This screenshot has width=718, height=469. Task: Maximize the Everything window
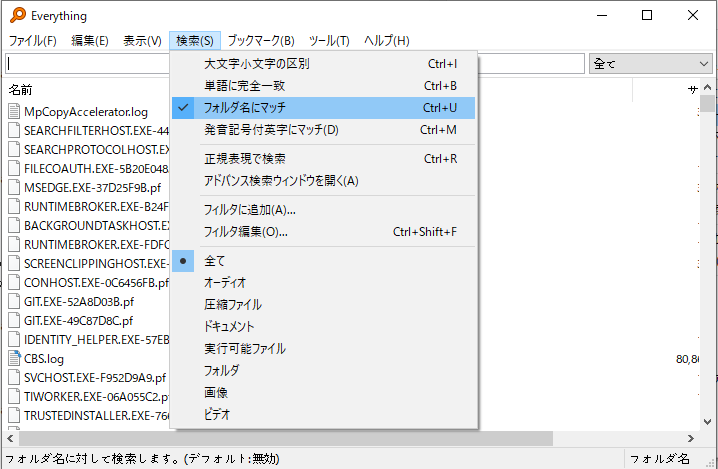tap(647, 16)
